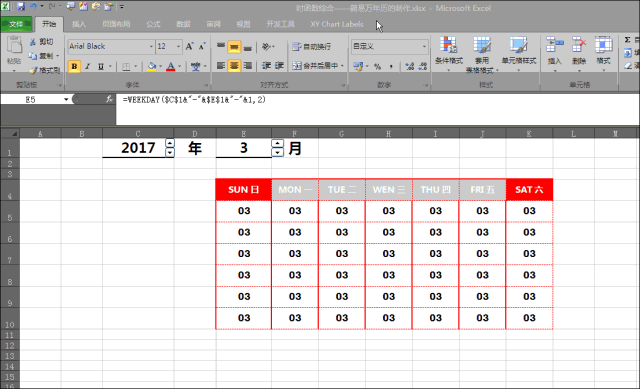This screenshot has width=640, height=389.
Task: Switch to the Formulas tab
Action: tap(153, 24)
